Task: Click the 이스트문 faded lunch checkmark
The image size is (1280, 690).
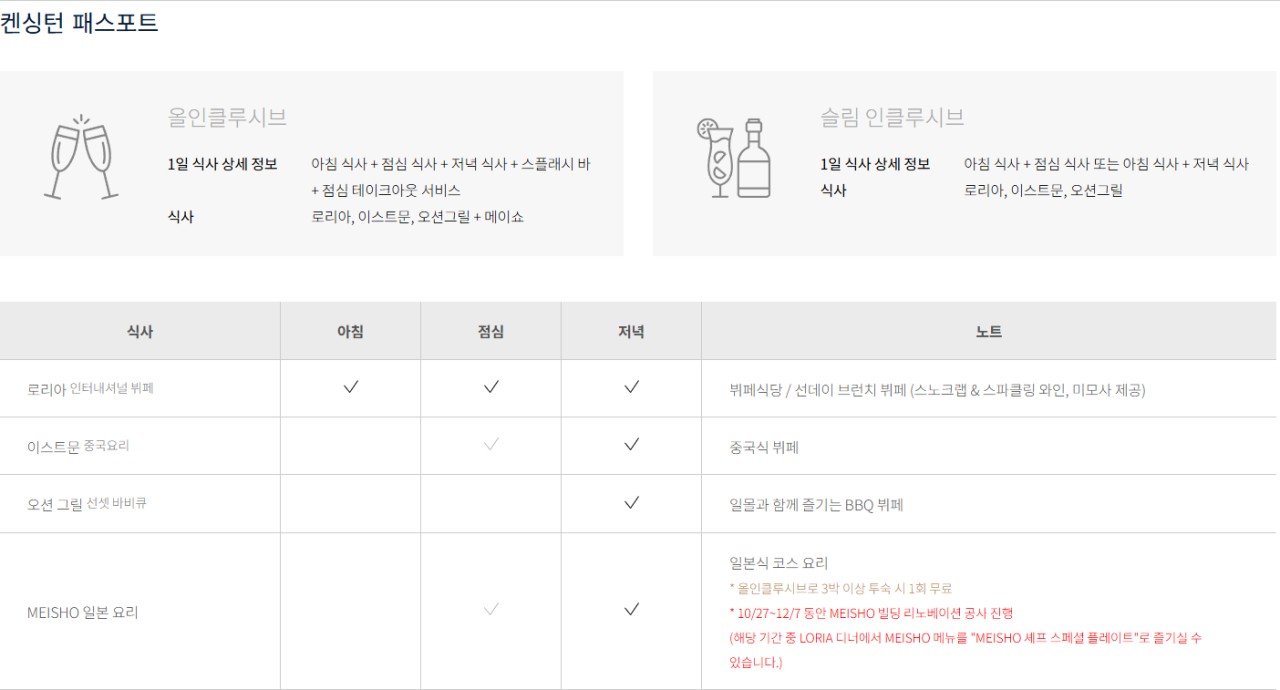Action: pos(491,445)
